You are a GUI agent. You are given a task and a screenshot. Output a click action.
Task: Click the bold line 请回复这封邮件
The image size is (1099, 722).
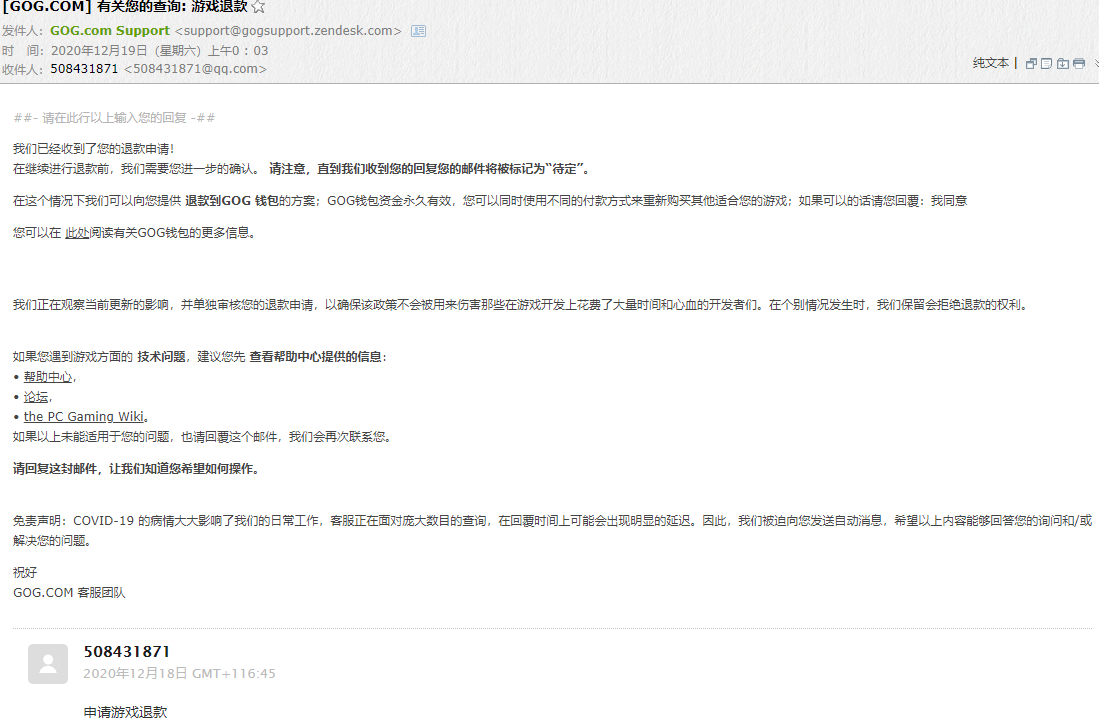(136, 468)
